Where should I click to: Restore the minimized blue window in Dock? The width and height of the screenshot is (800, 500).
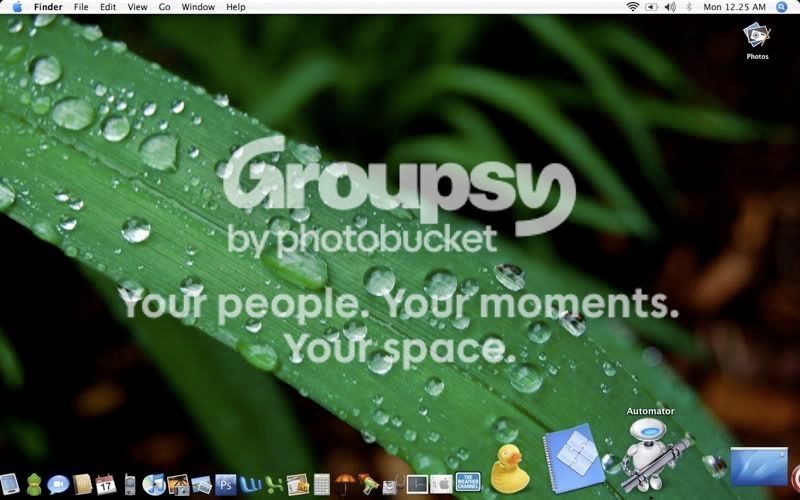759,466
